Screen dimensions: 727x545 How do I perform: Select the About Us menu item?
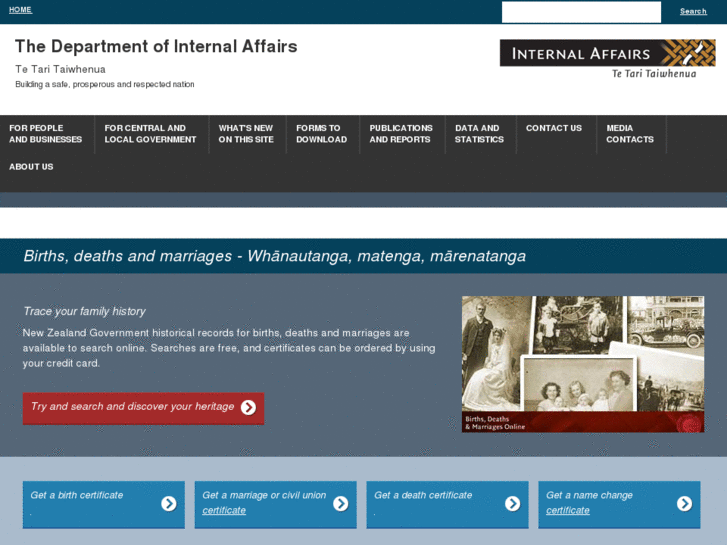pos(31,167)
